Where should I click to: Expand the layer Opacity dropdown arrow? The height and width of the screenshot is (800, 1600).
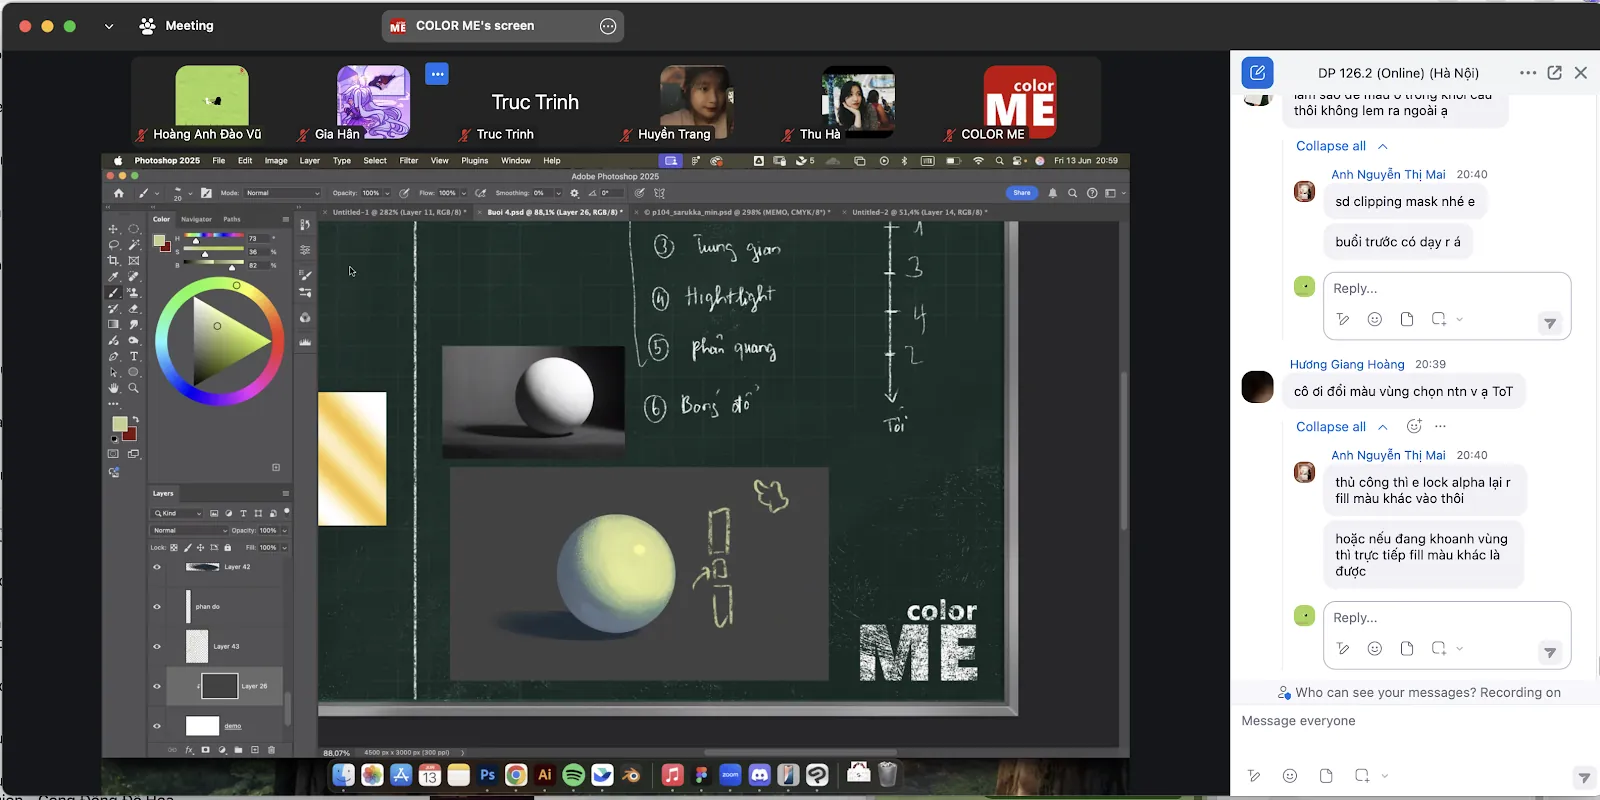click(284, 531)
